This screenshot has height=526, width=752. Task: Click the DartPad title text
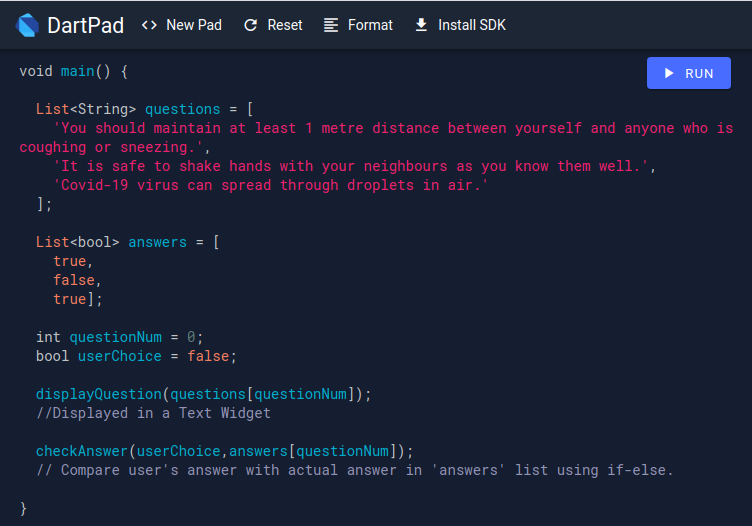(x=85, y=25)
